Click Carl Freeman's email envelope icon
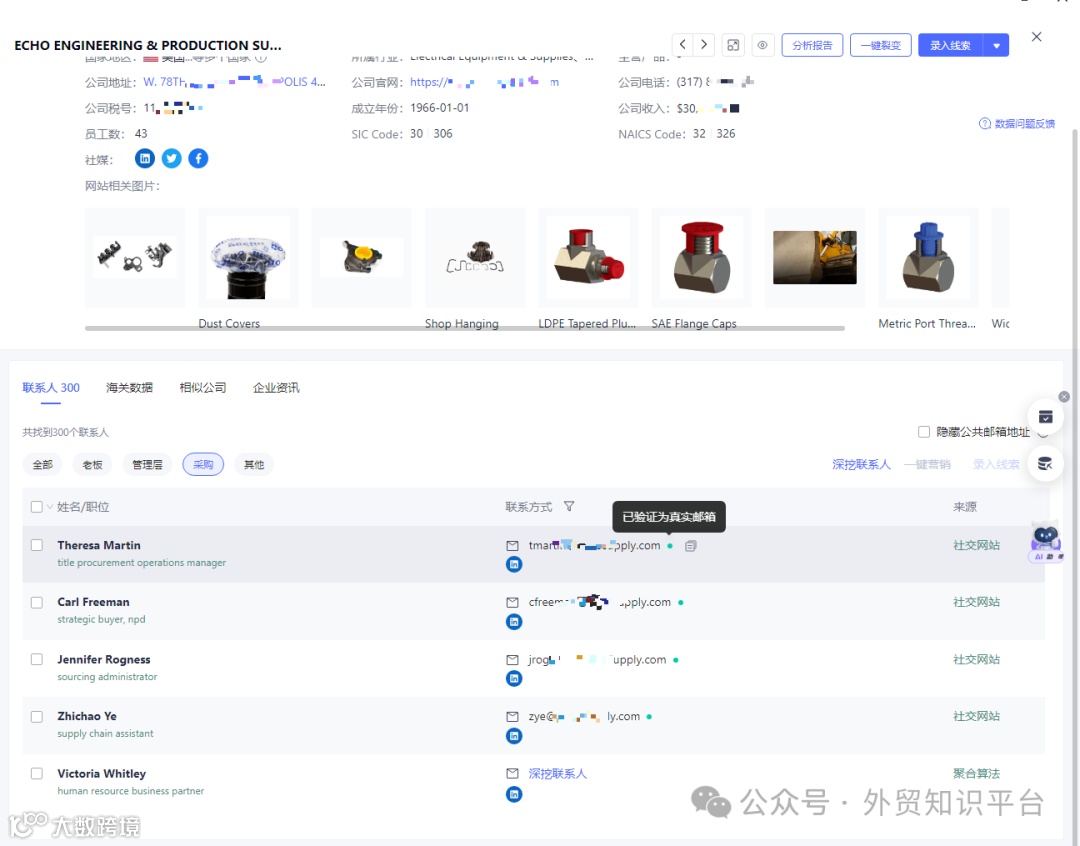1080x846 pixels. [x=512, y=602]
